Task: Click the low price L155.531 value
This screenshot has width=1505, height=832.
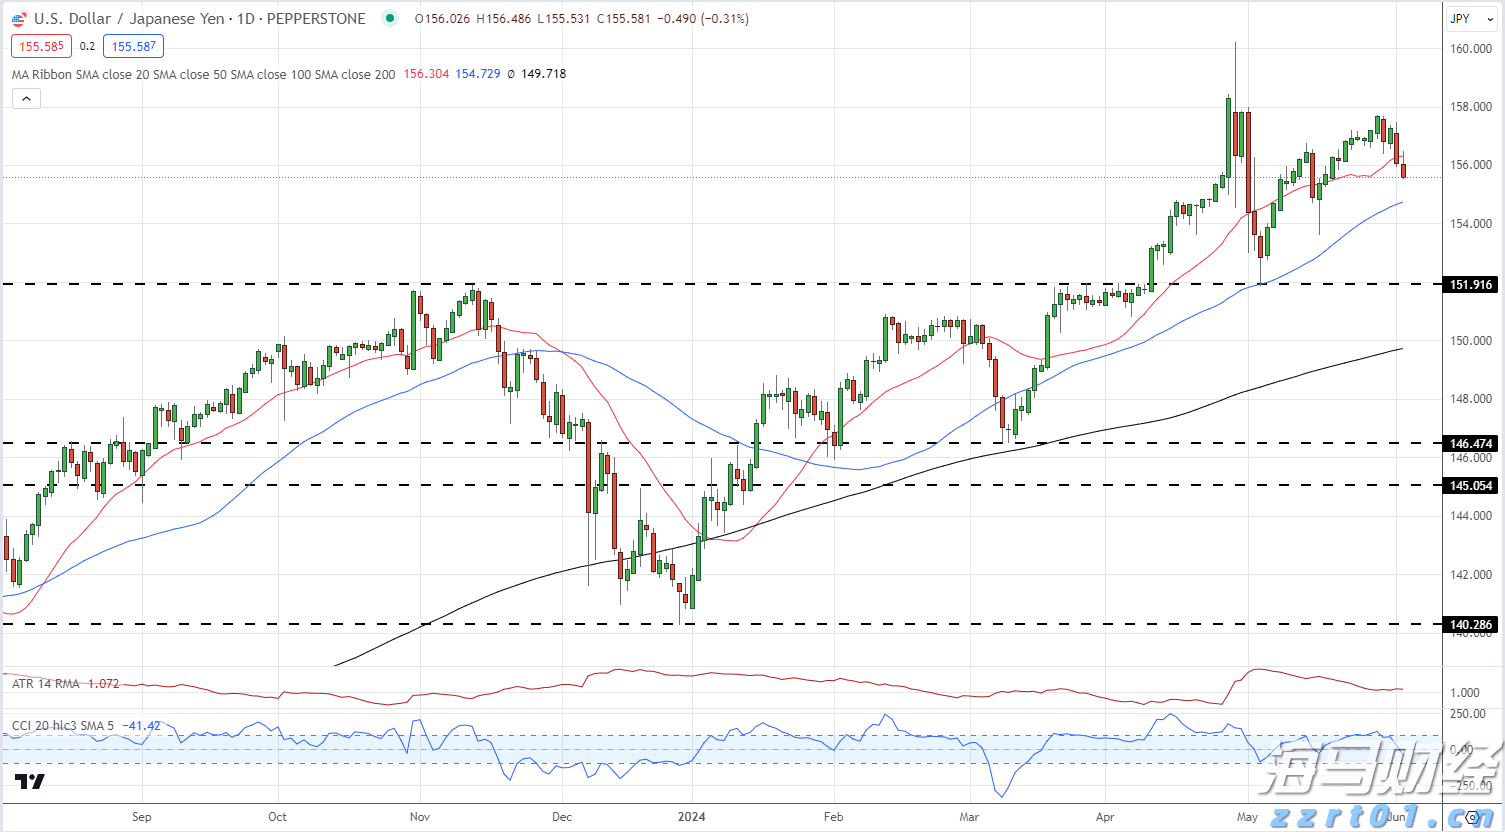Action: 563,19
